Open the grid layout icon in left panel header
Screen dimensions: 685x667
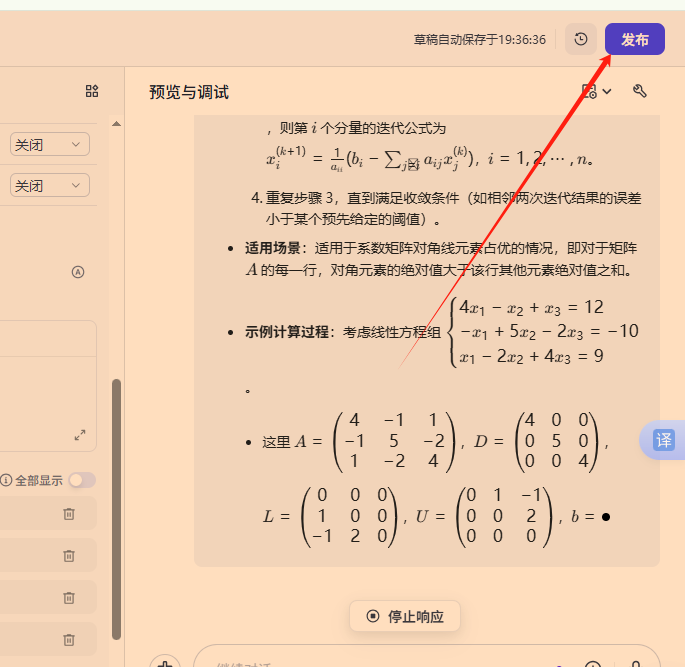click(92, 91)
